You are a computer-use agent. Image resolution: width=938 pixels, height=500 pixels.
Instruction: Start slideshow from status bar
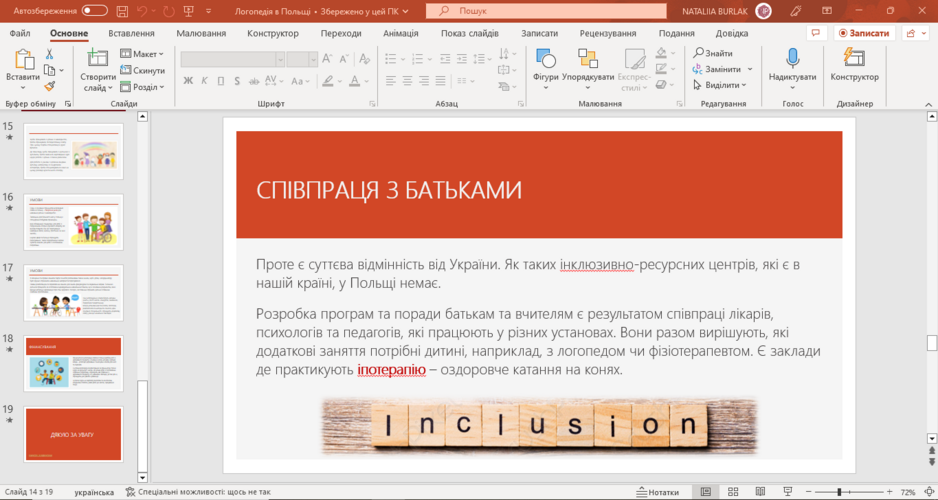point(788,492)
